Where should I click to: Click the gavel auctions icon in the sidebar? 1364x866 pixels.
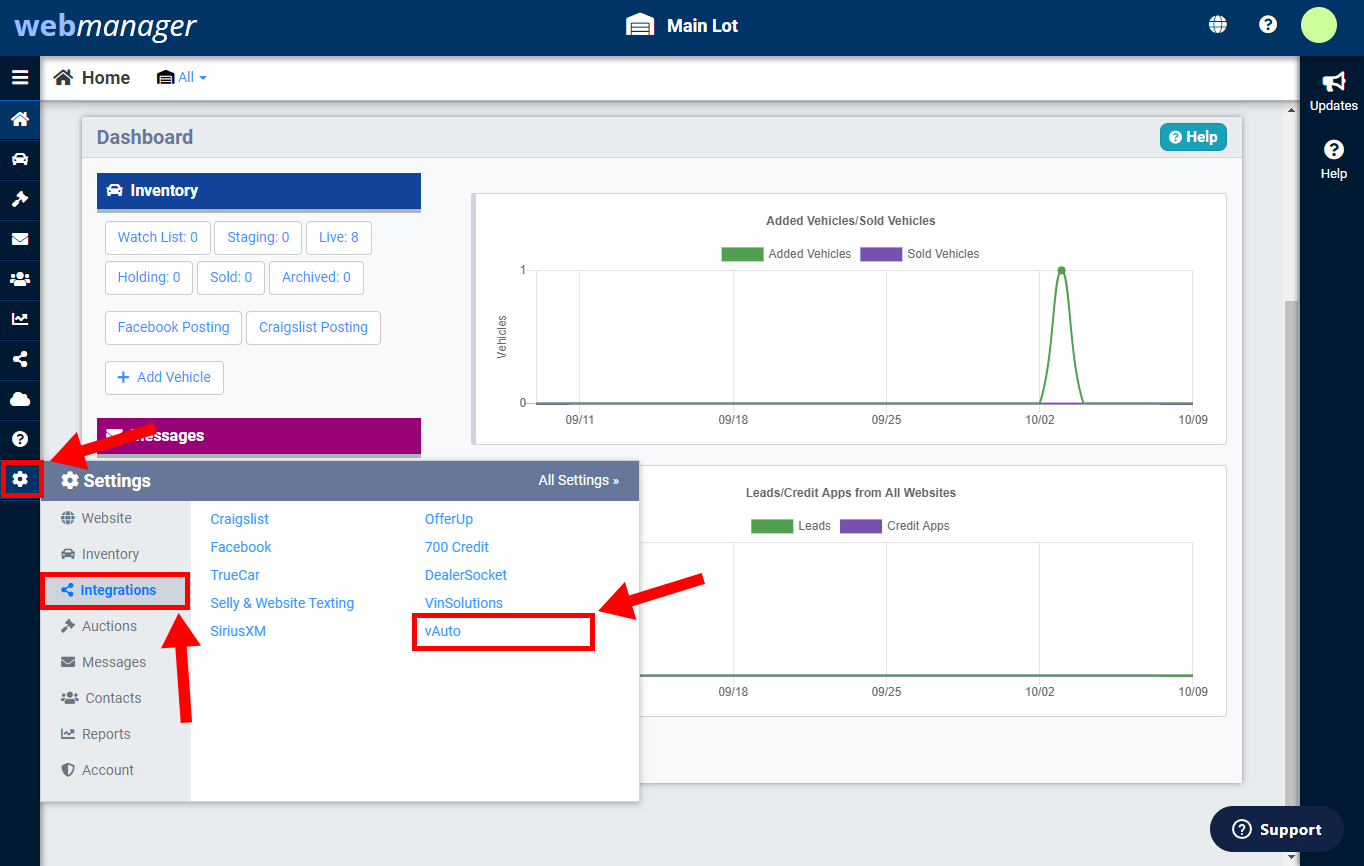(20, 199)
